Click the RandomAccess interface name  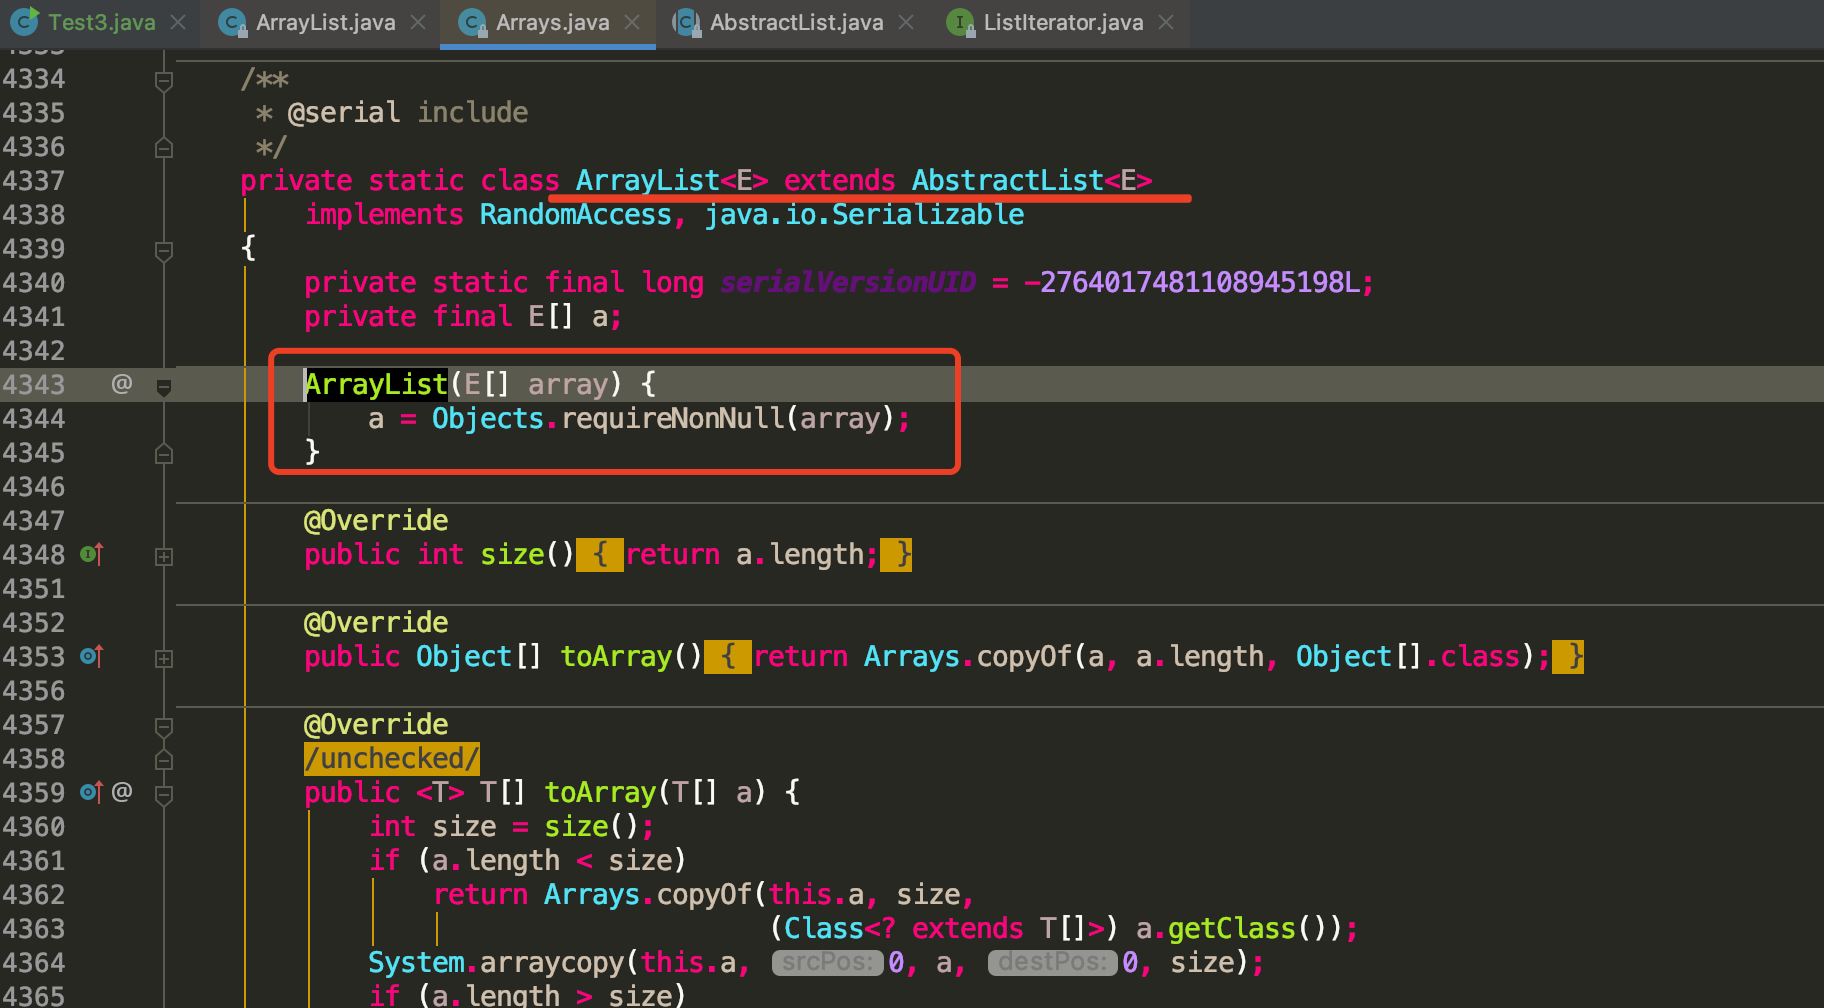pyautogui.click(x=575, y=214)
